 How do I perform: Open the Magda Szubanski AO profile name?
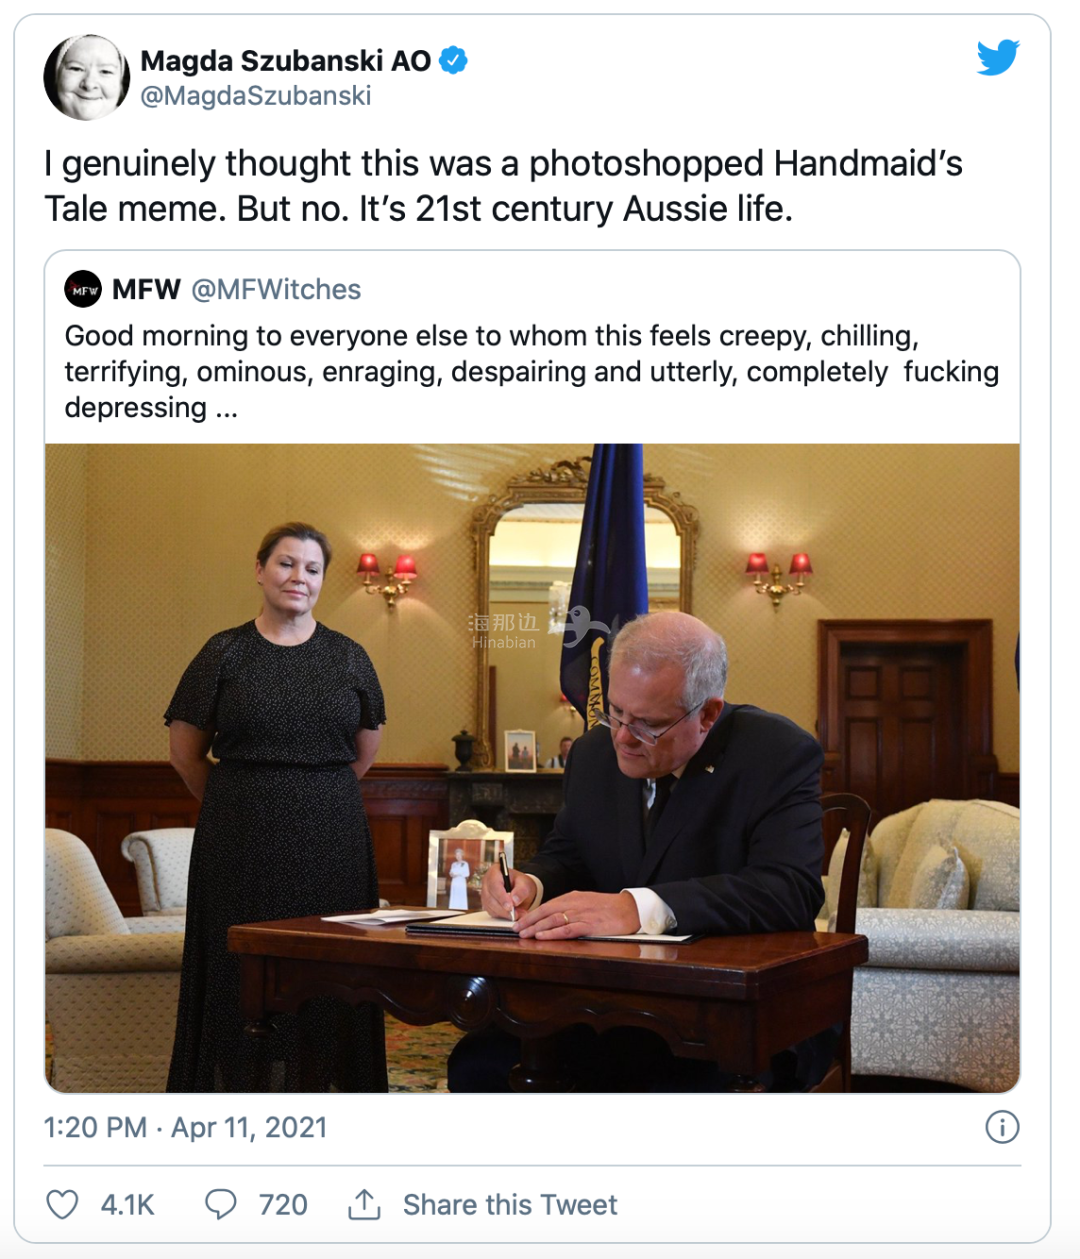[285, 61]
